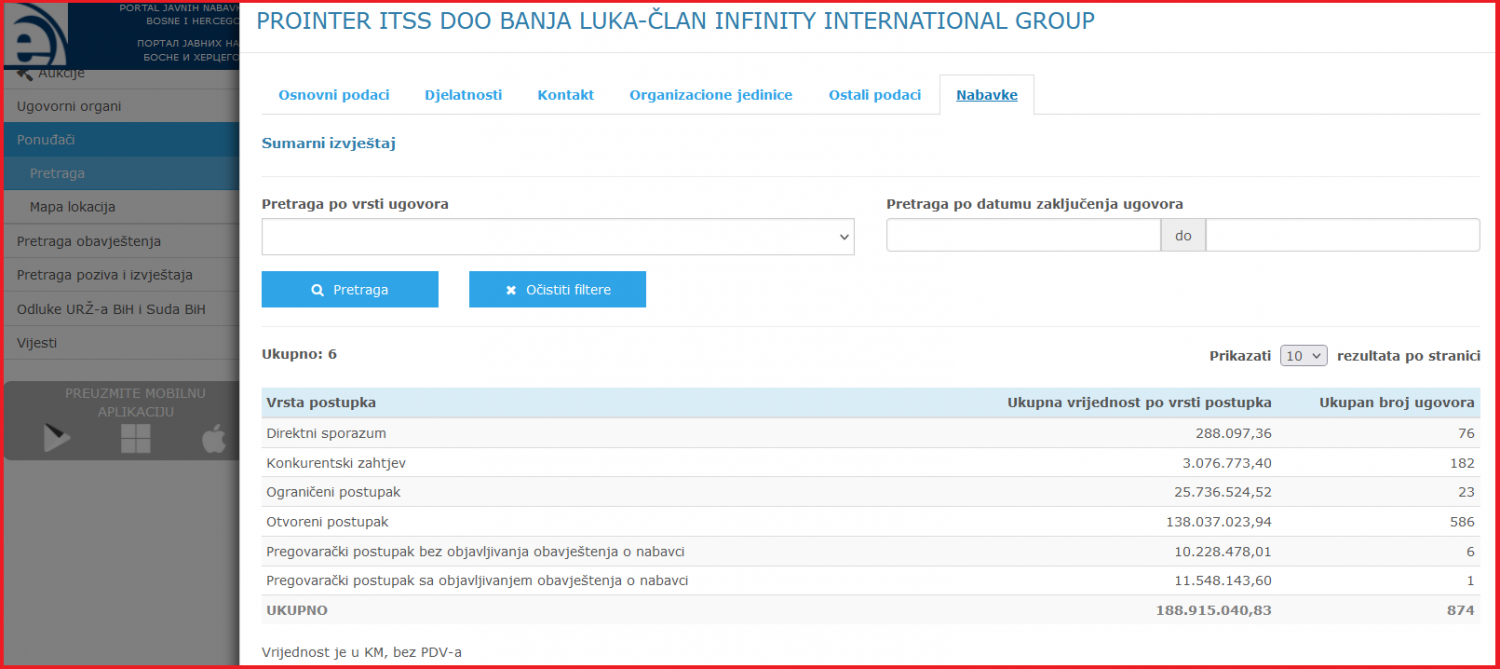This screenshot has width=1500, height=669.
Task: Select the Konkurentski zahtjev row
Action: click(x=871, y=463)
